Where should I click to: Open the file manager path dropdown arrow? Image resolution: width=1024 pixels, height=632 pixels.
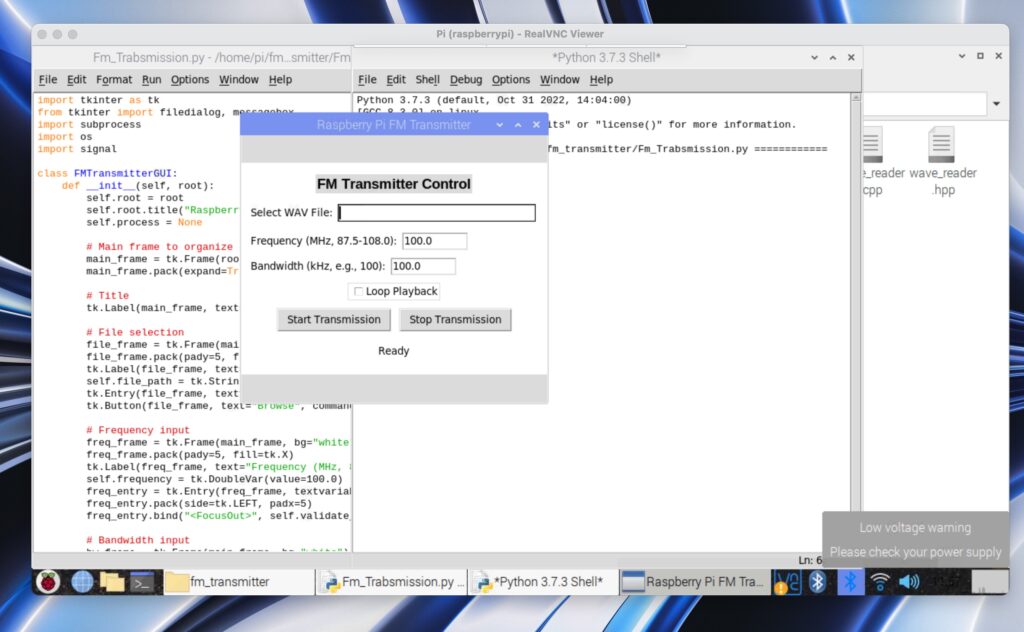coord(996,103)
